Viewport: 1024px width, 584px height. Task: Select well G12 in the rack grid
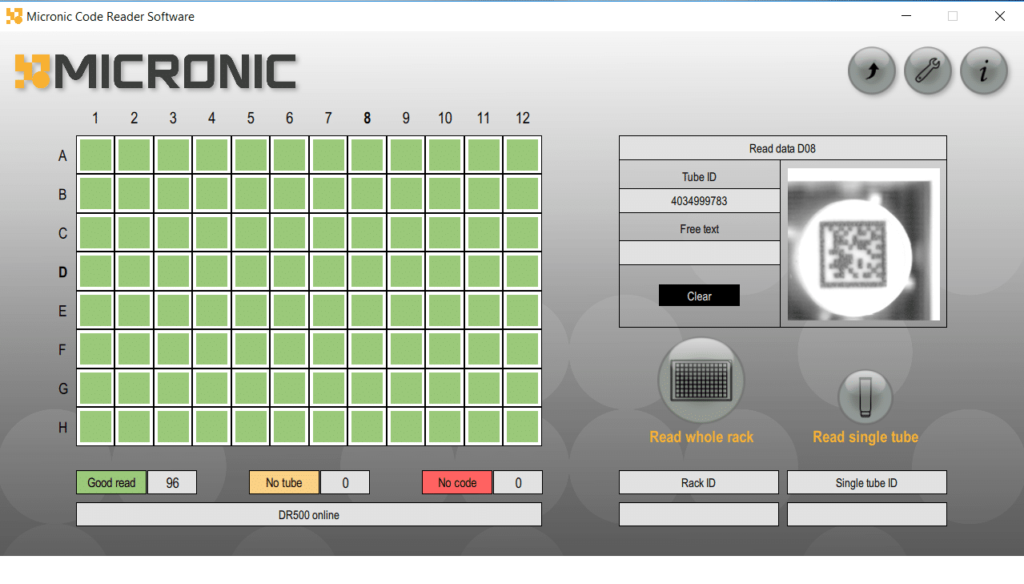pyautogui.click(x=522, y=388)
